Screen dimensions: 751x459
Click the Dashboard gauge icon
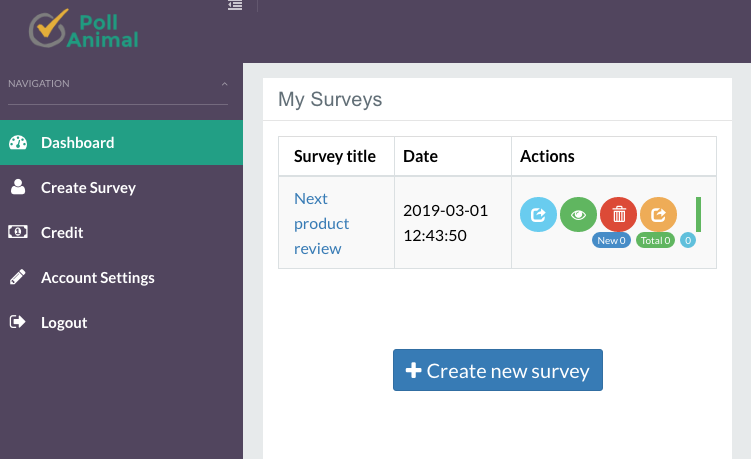(x=18, y=143)
